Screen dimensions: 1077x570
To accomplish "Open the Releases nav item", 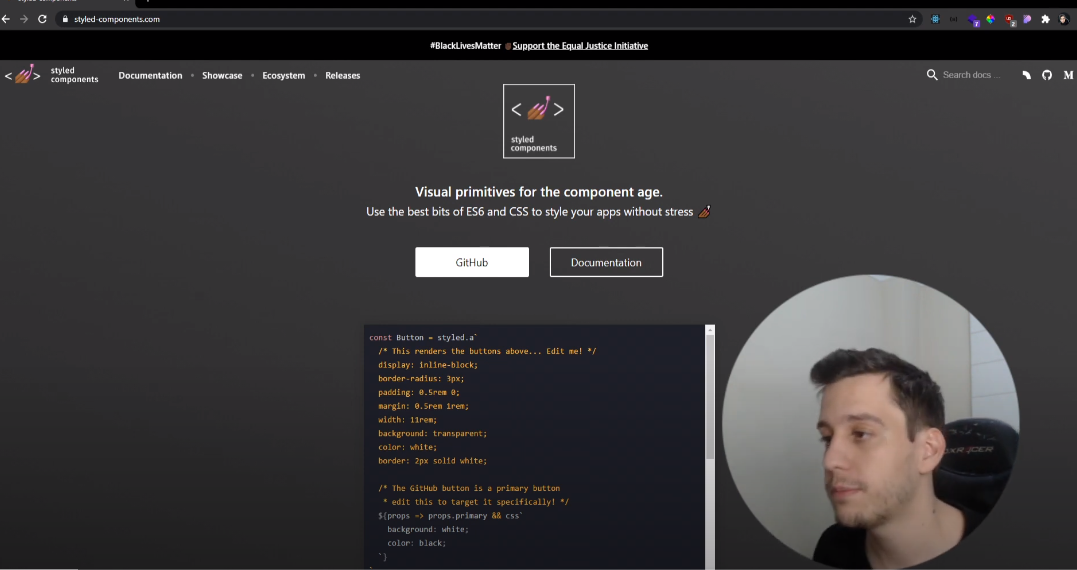I will (343, 76).
